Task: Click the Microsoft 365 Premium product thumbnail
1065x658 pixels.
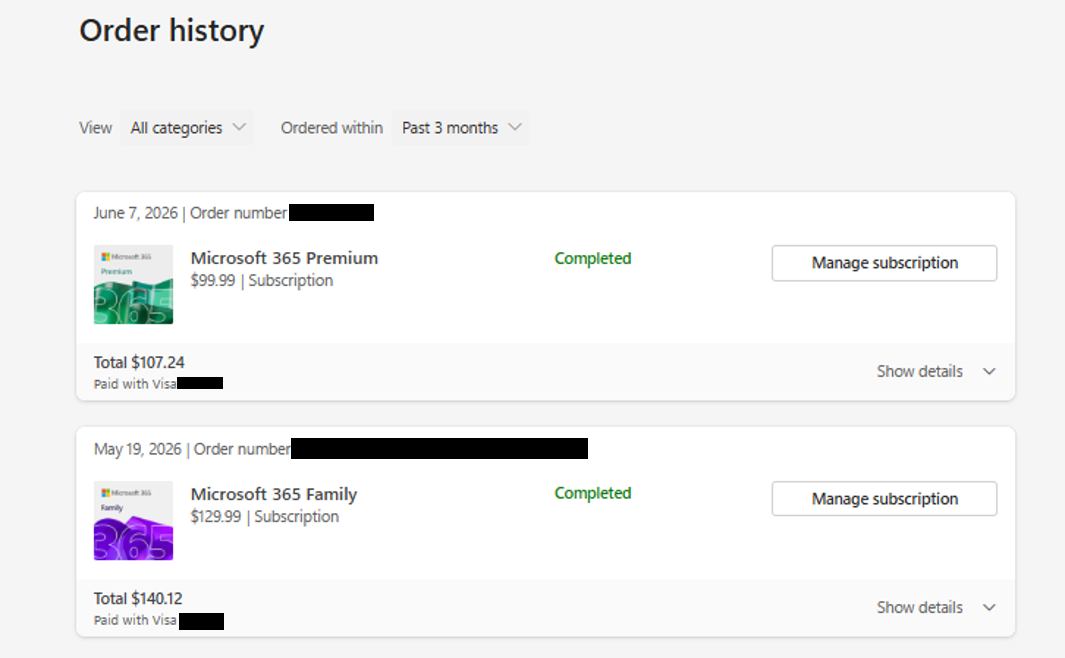Action: point(133,285)
